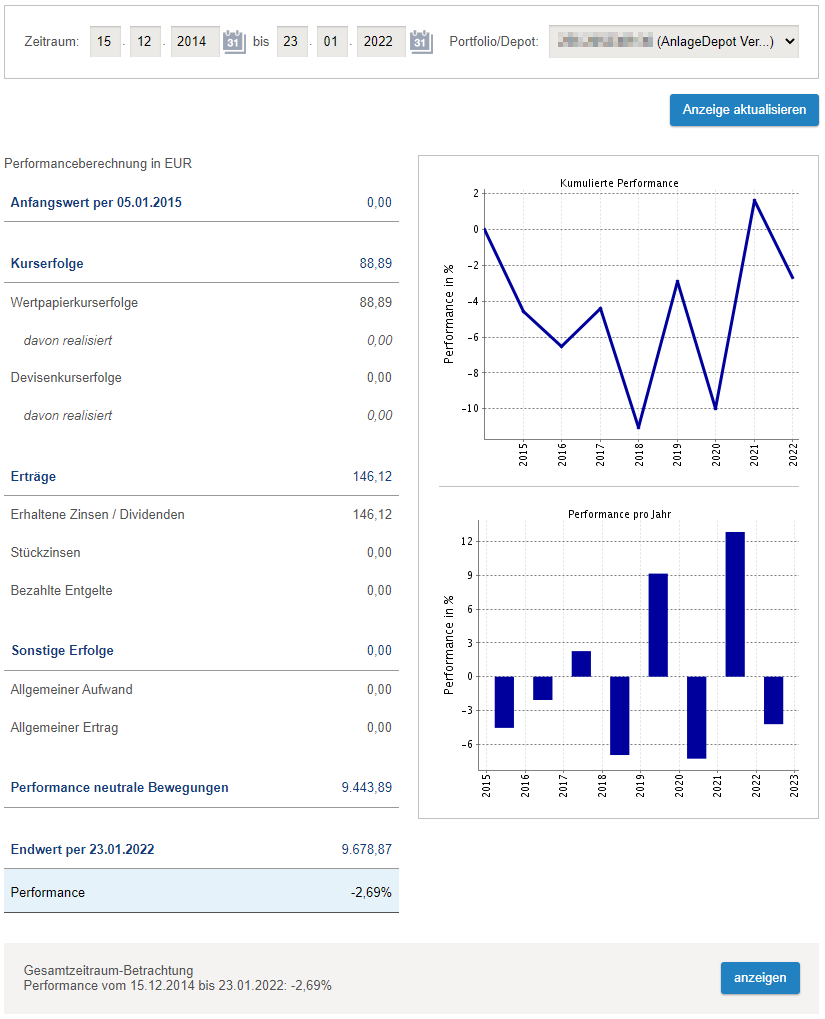Open the start date calendar picker
Screen dimensions: 825x1019
[234, 42]
